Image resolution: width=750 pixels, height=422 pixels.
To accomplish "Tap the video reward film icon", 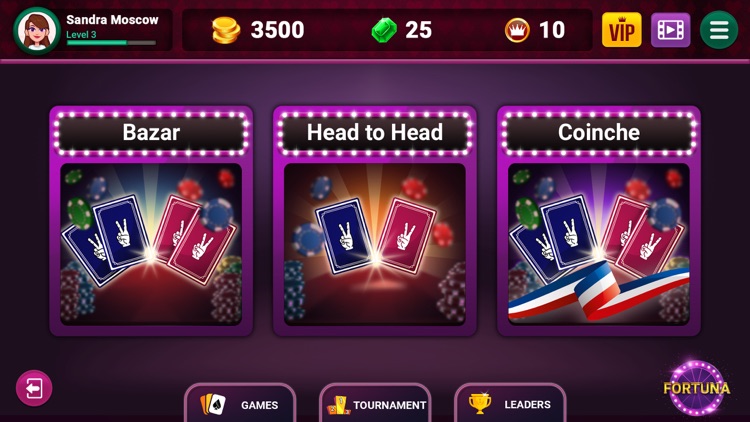I will pos(671,30).
